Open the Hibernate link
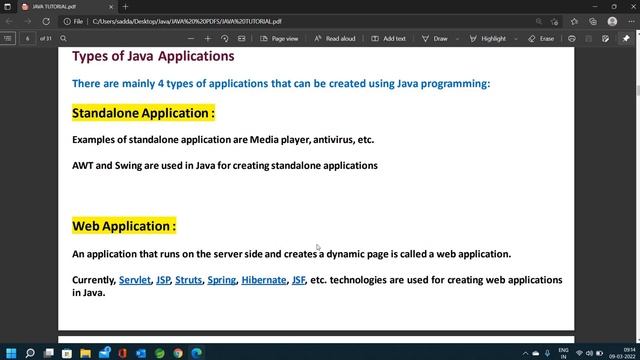The image size is (640, 360). point(264,280)
